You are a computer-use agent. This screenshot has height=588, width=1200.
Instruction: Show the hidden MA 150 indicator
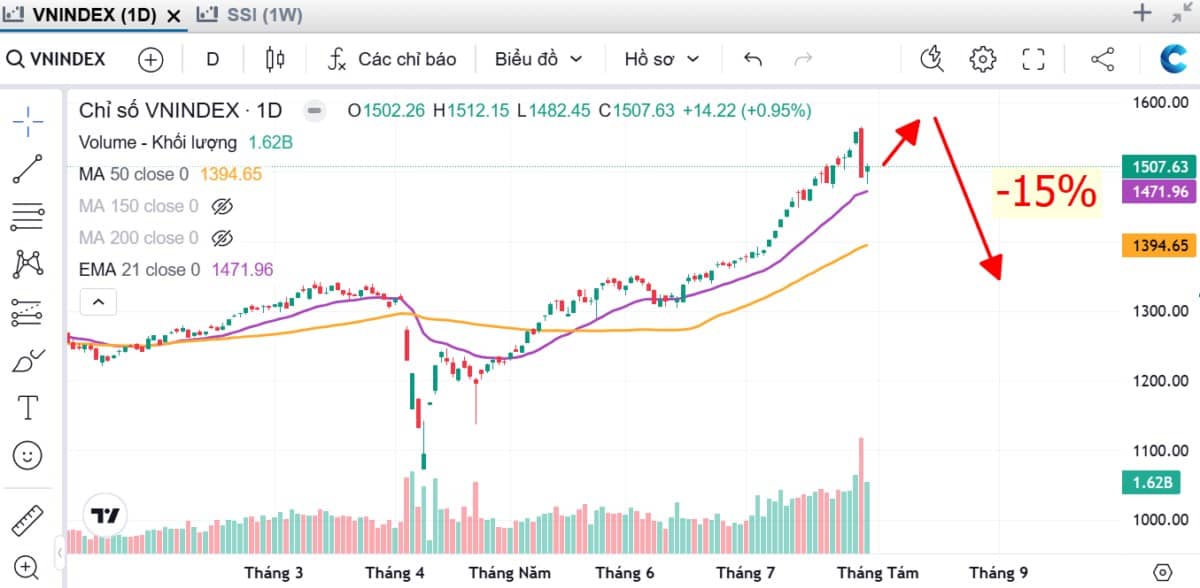coord(222,207)
